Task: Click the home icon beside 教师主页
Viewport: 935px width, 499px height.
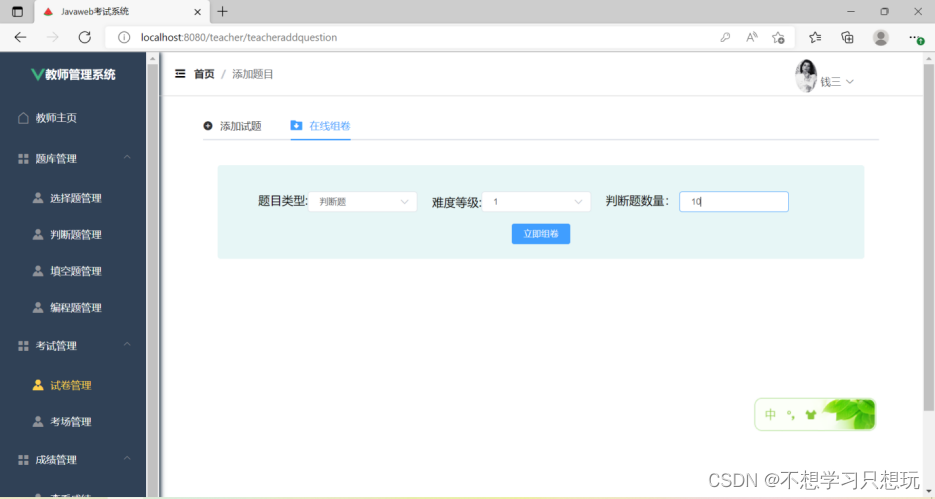Action: tap(23, 117)
